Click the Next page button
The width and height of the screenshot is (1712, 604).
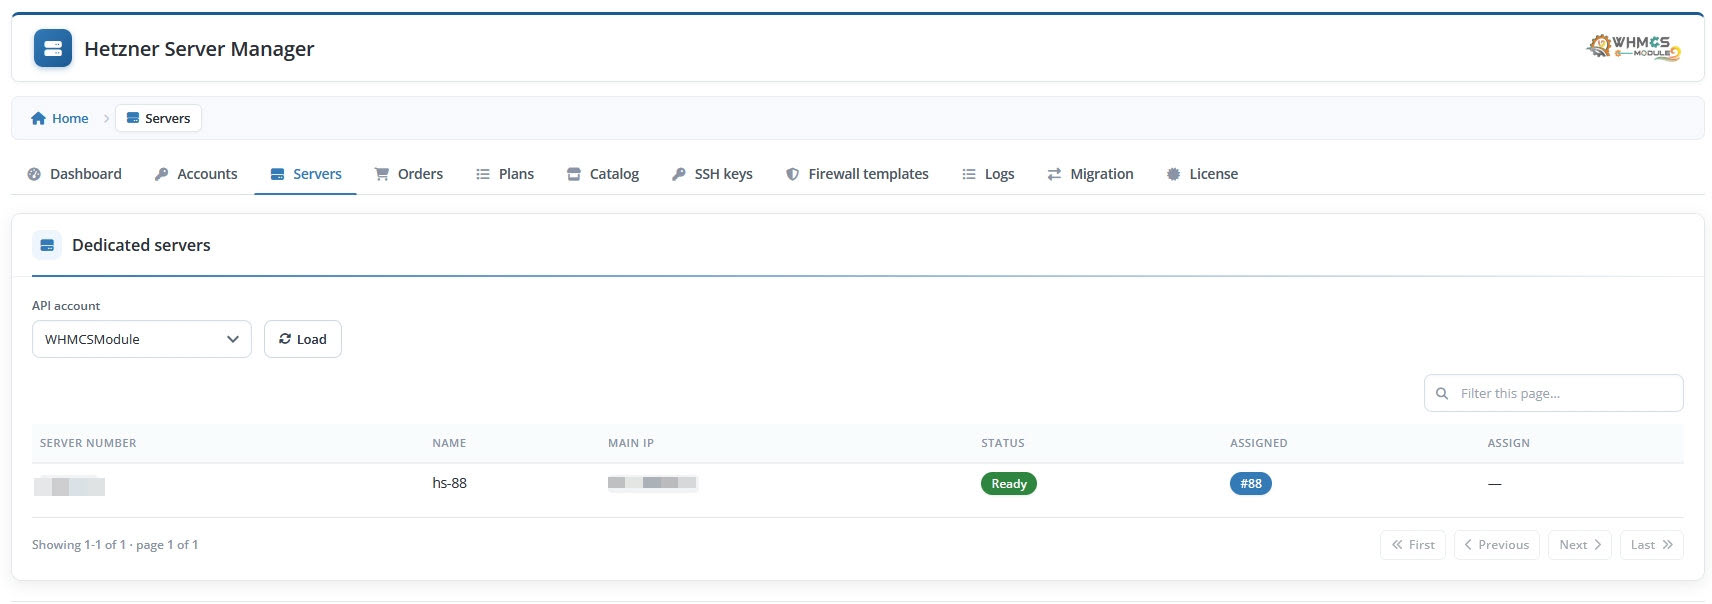click(x=1580, y=545)
